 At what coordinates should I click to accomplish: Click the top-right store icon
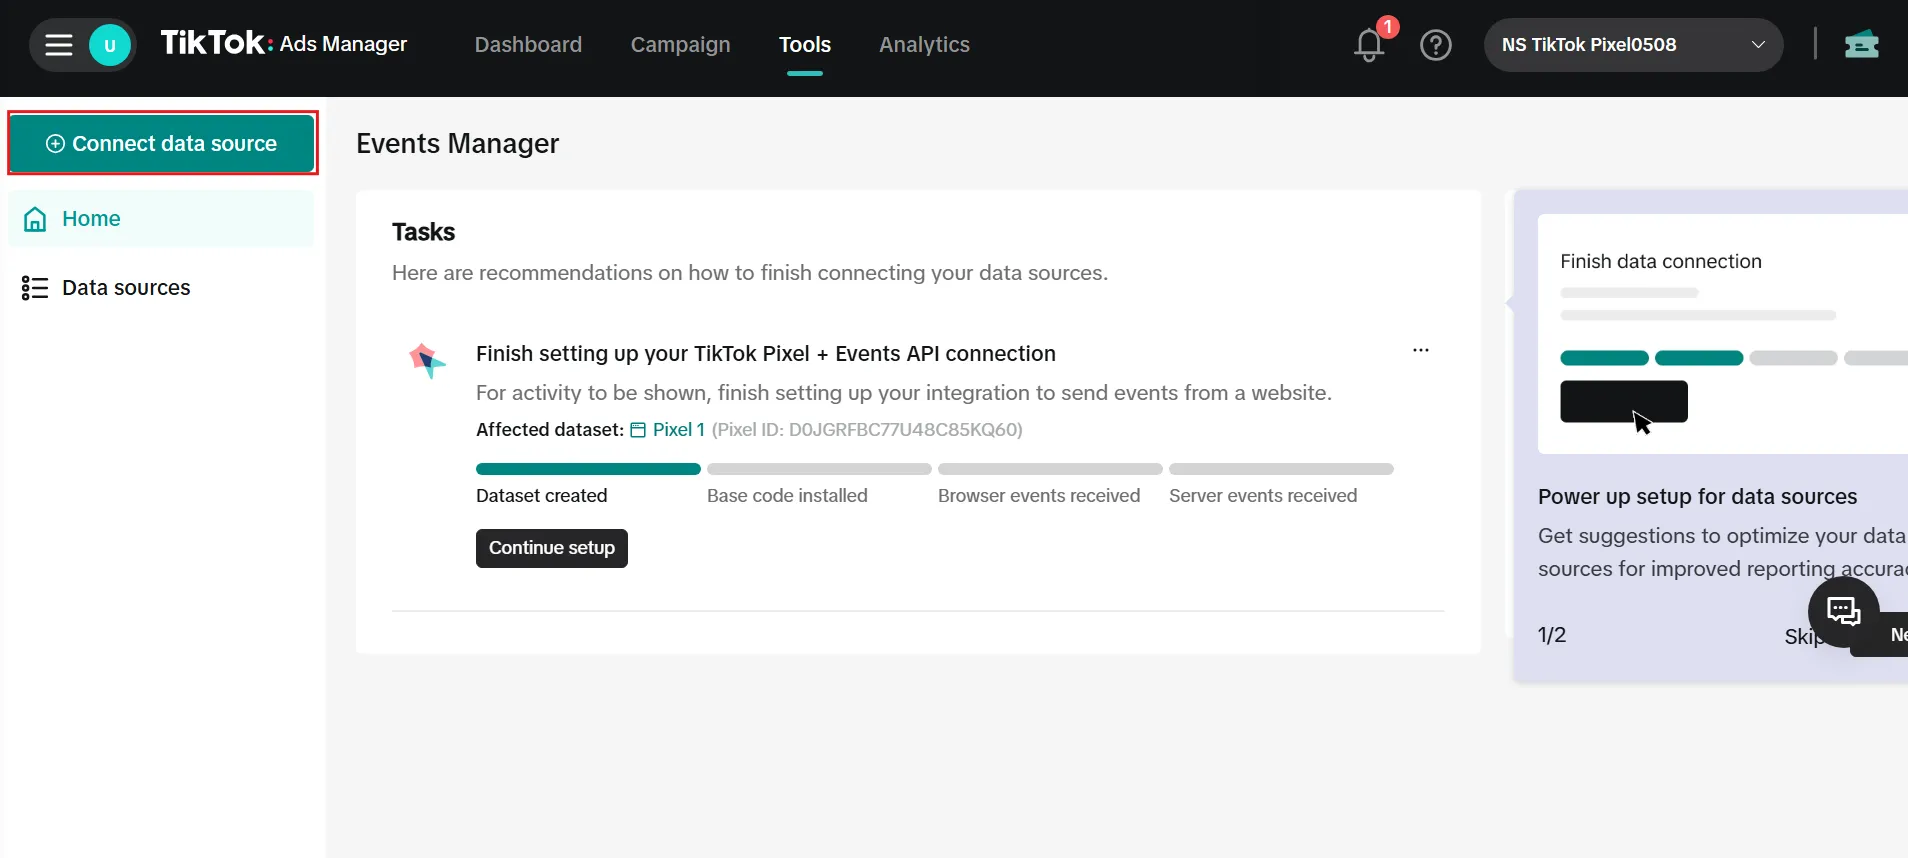1861,45
